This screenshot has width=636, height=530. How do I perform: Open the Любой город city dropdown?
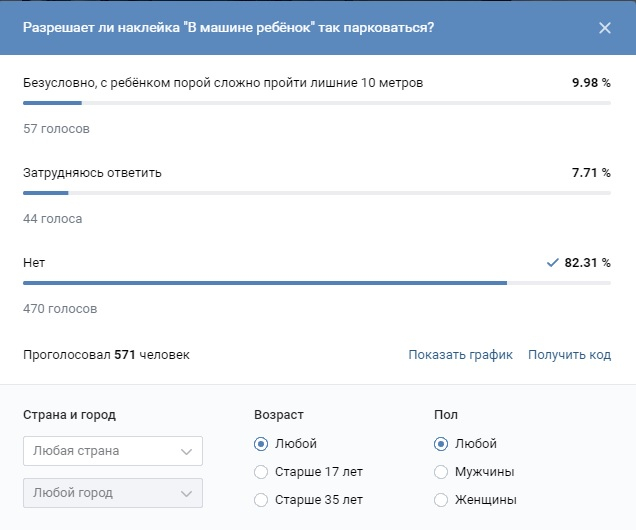(x=113, y=493)
